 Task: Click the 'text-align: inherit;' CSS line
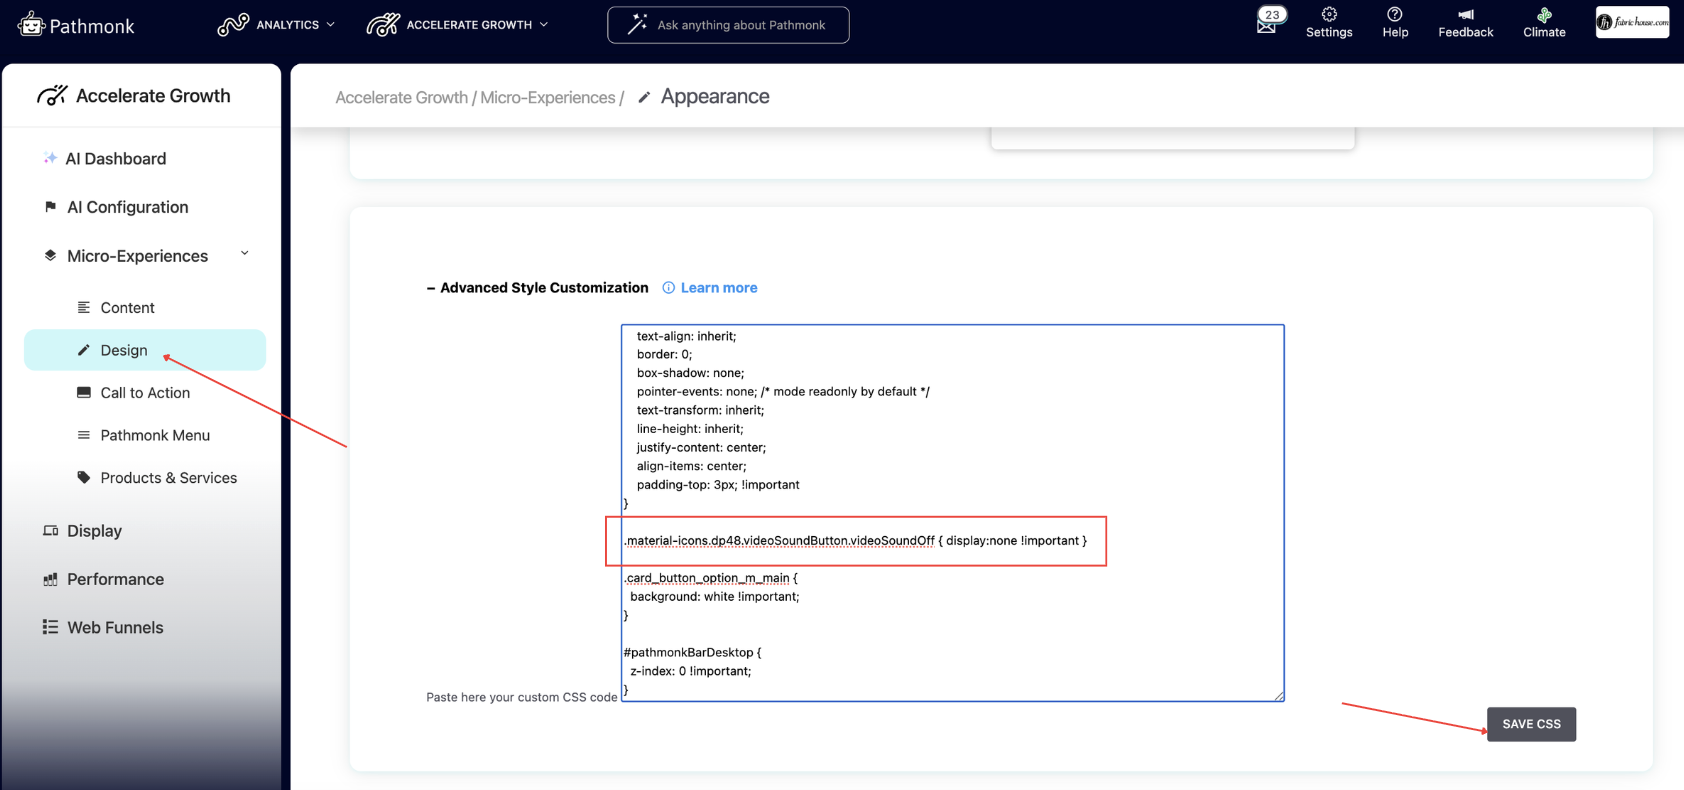686,336
